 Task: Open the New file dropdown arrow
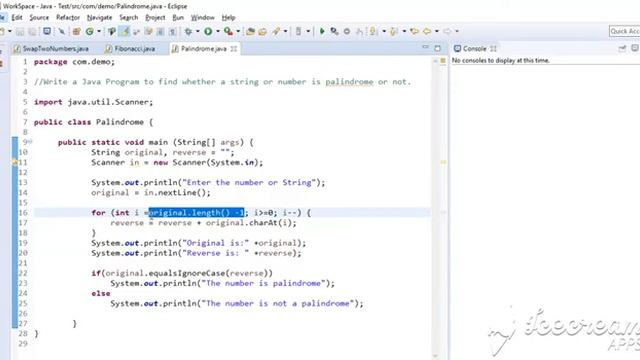9,31
